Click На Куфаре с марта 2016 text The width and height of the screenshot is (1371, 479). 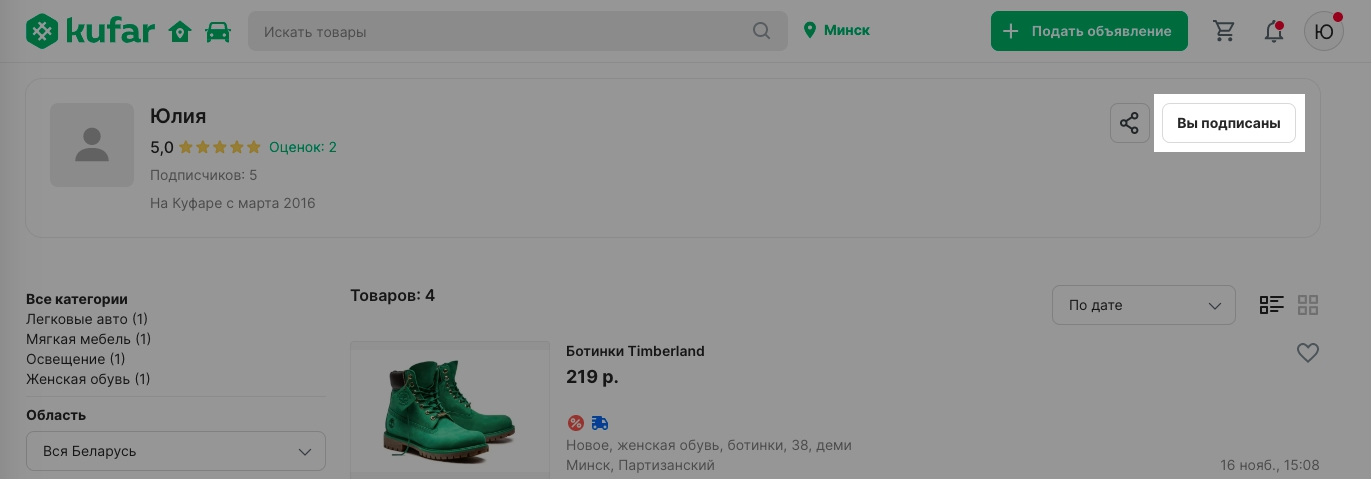[233, 203]
